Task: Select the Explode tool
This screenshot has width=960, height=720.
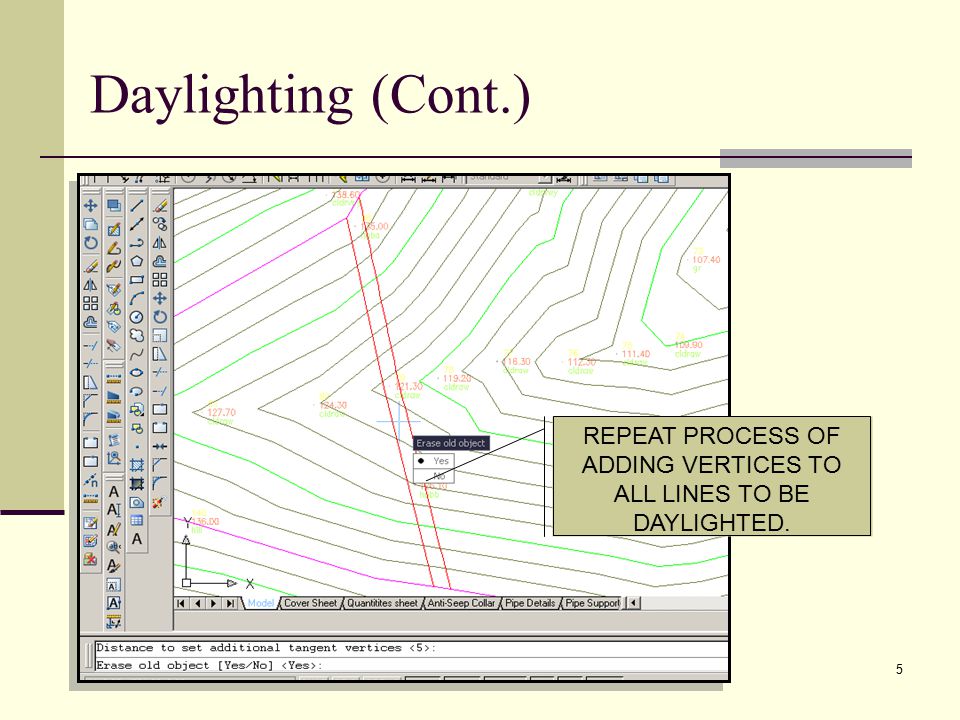Action: click(x=160, y=502)
